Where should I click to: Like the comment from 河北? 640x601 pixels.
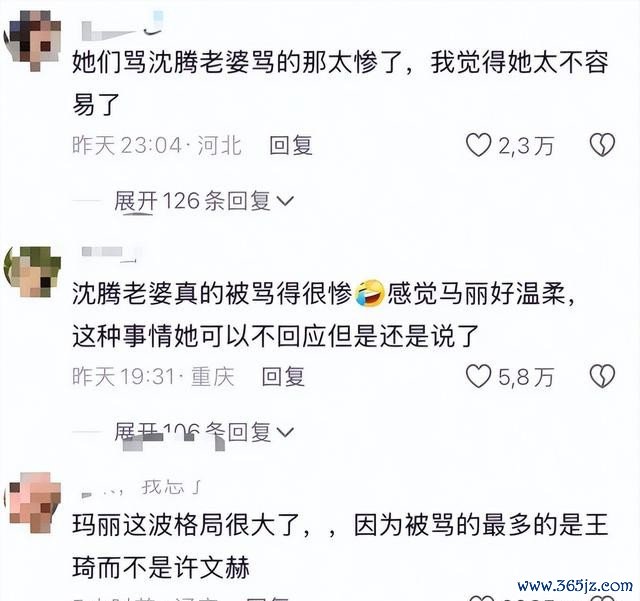pos(478,145)
